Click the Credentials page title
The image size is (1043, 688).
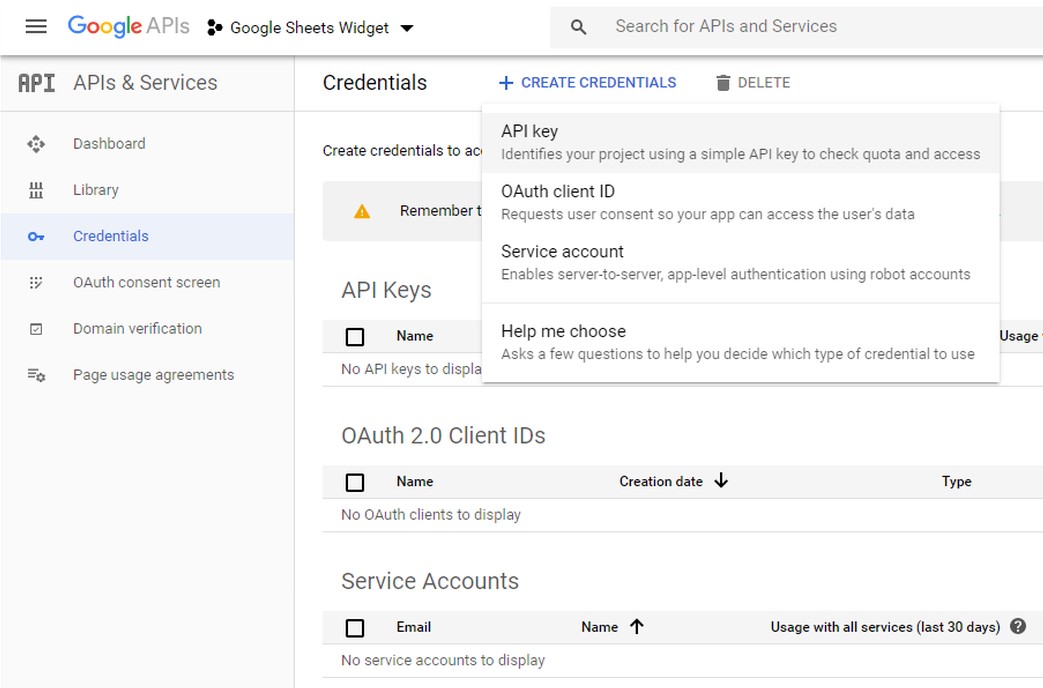(375, 83)
